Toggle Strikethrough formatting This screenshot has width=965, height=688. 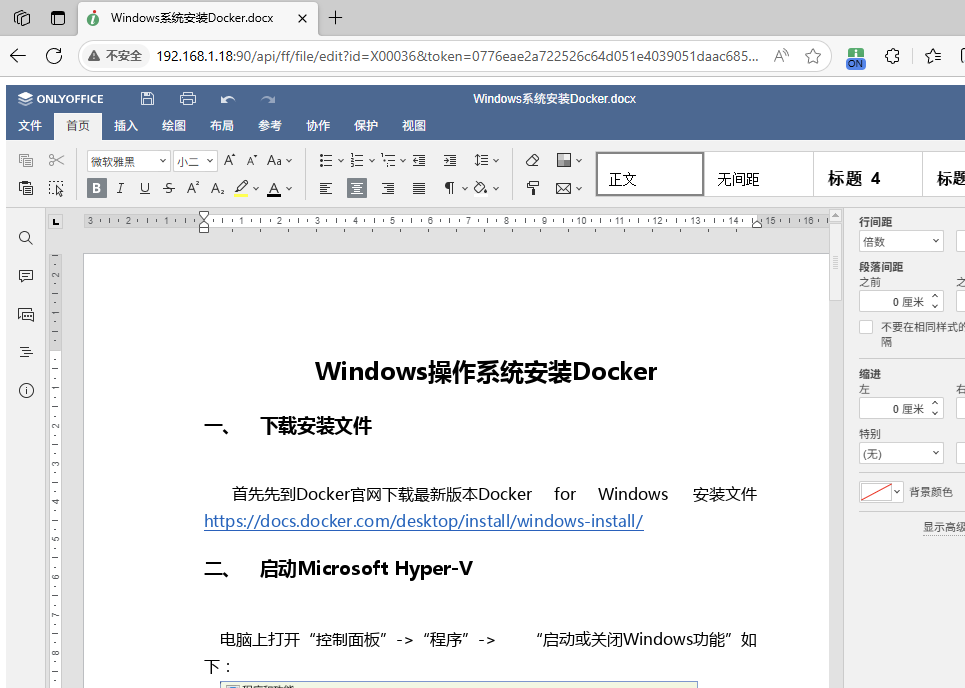169,188
